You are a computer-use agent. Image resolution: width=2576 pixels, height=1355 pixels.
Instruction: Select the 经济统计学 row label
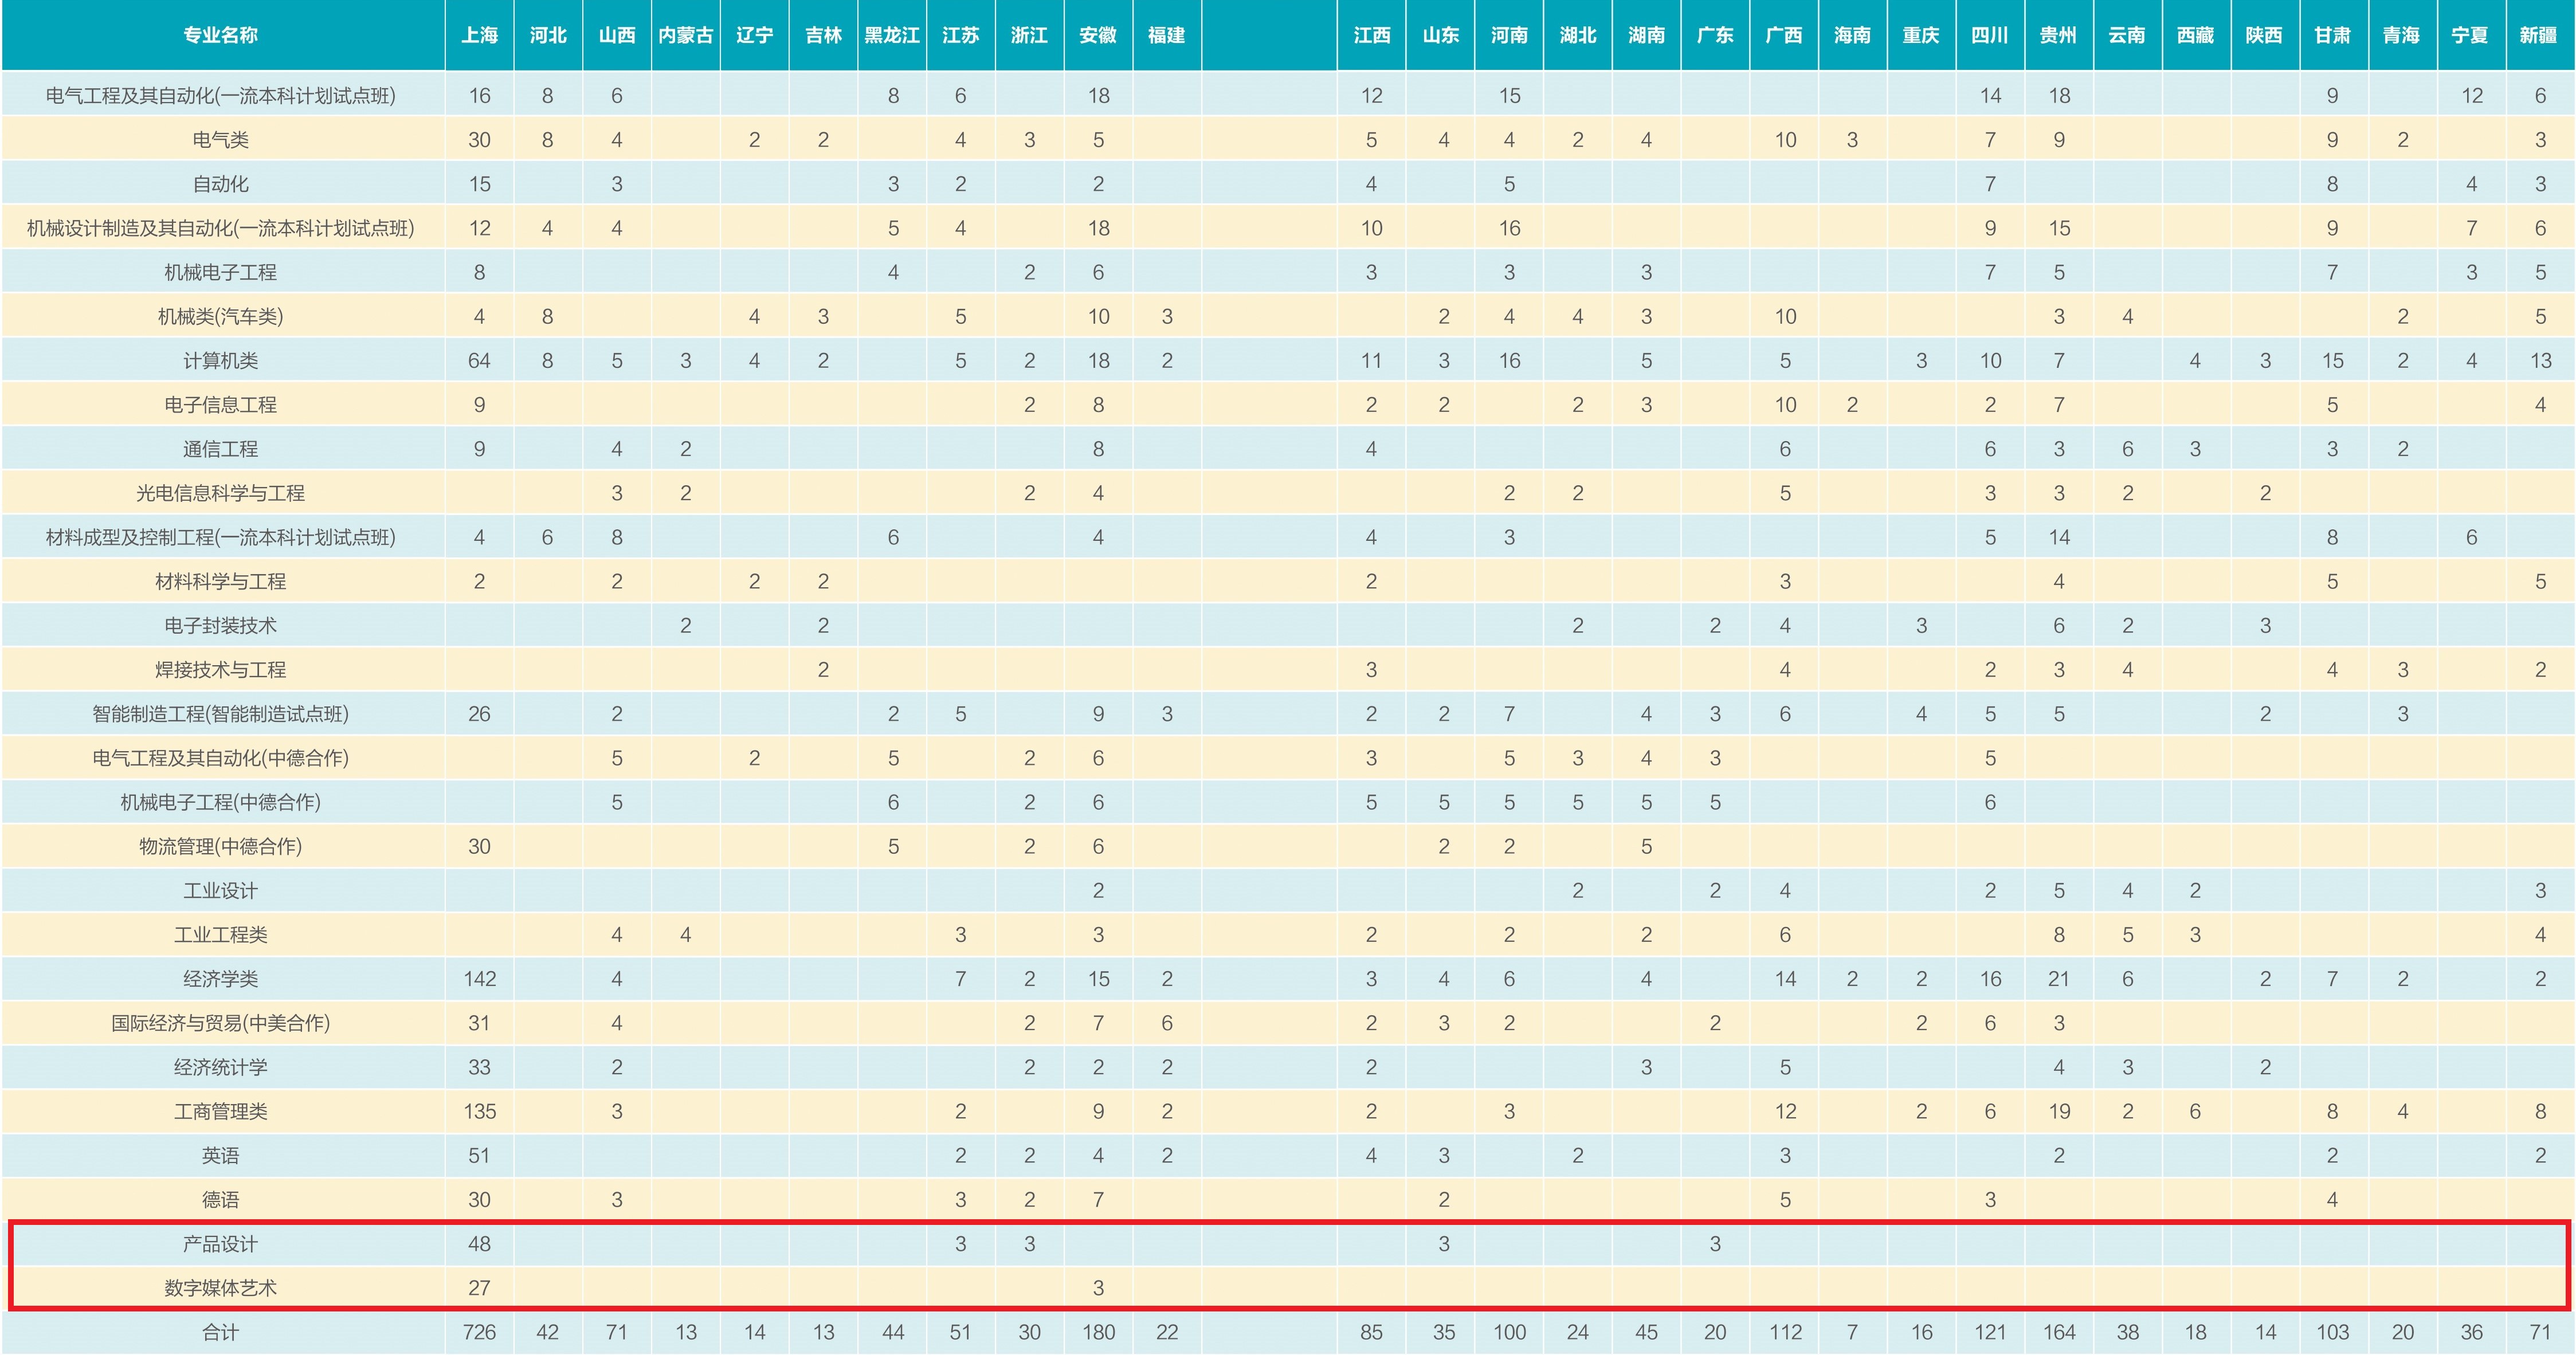220,1067
